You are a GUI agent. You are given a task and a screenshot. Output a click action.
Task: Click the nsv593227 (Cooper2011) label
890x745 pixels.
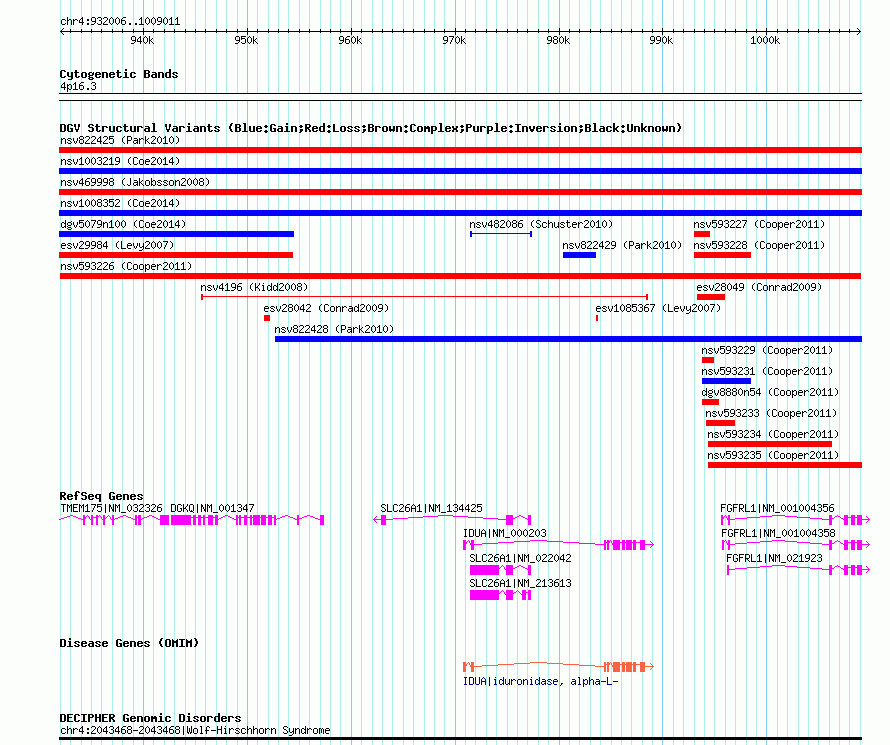click(x=759, y=224)
